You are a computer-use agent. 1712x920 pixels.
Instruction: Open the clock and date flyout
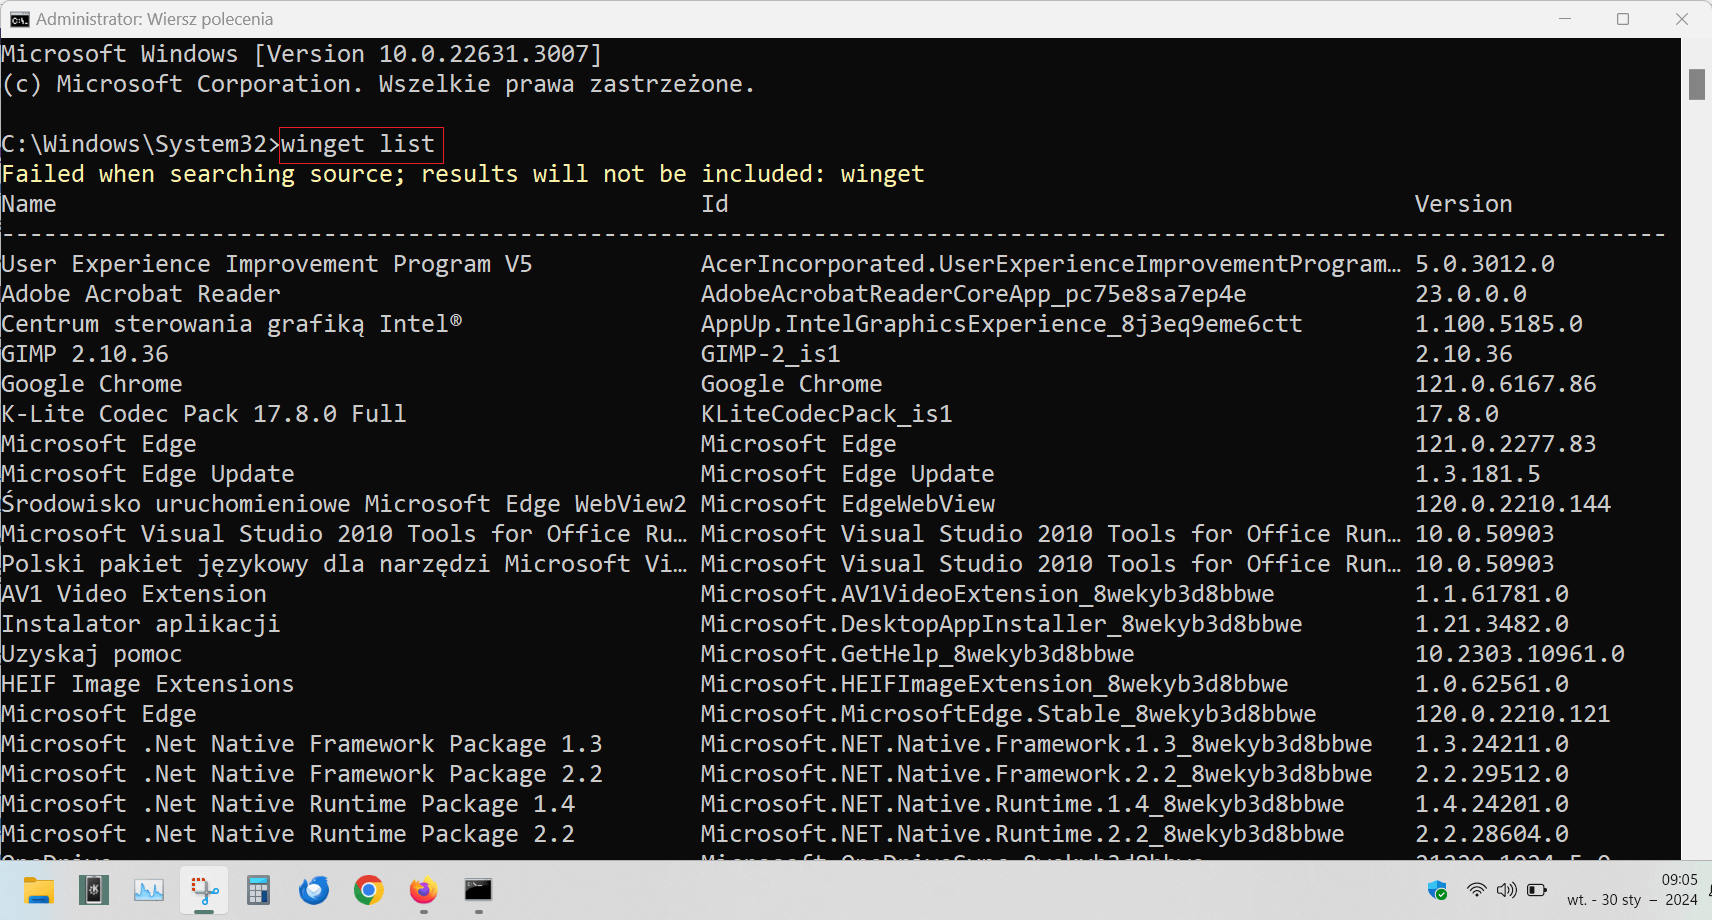click(1632, 890)
